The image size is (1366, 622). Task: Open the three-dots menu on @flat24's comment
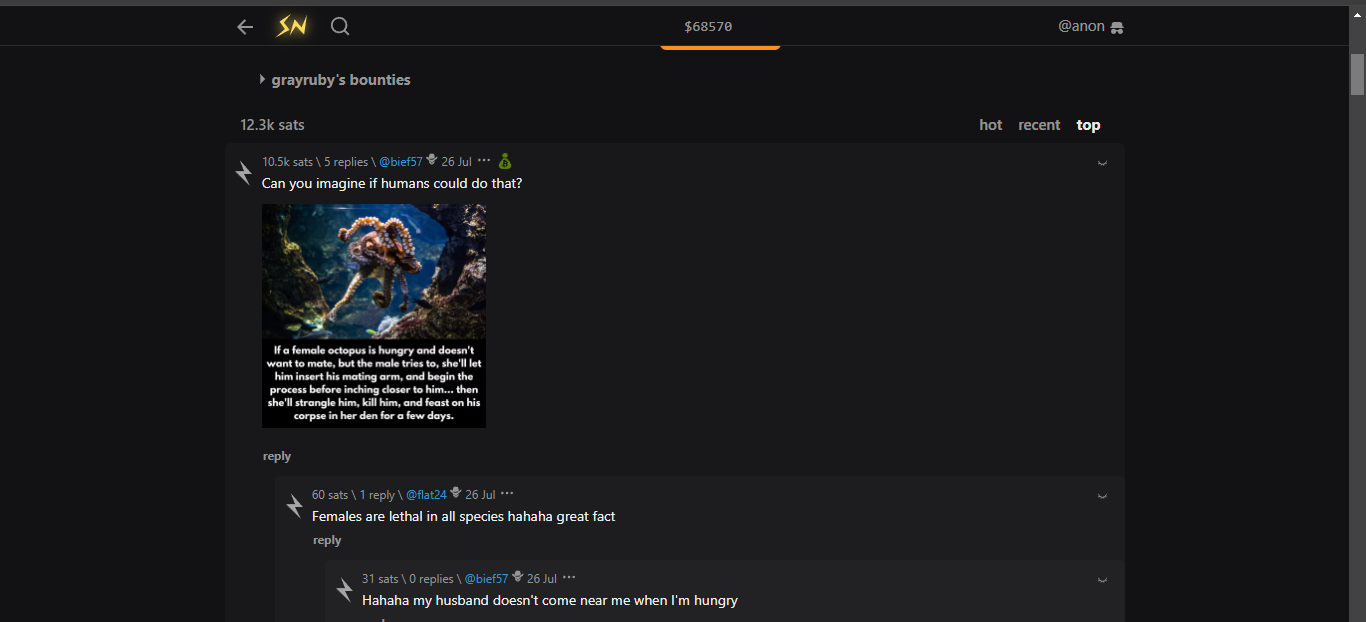pos(507,494)
